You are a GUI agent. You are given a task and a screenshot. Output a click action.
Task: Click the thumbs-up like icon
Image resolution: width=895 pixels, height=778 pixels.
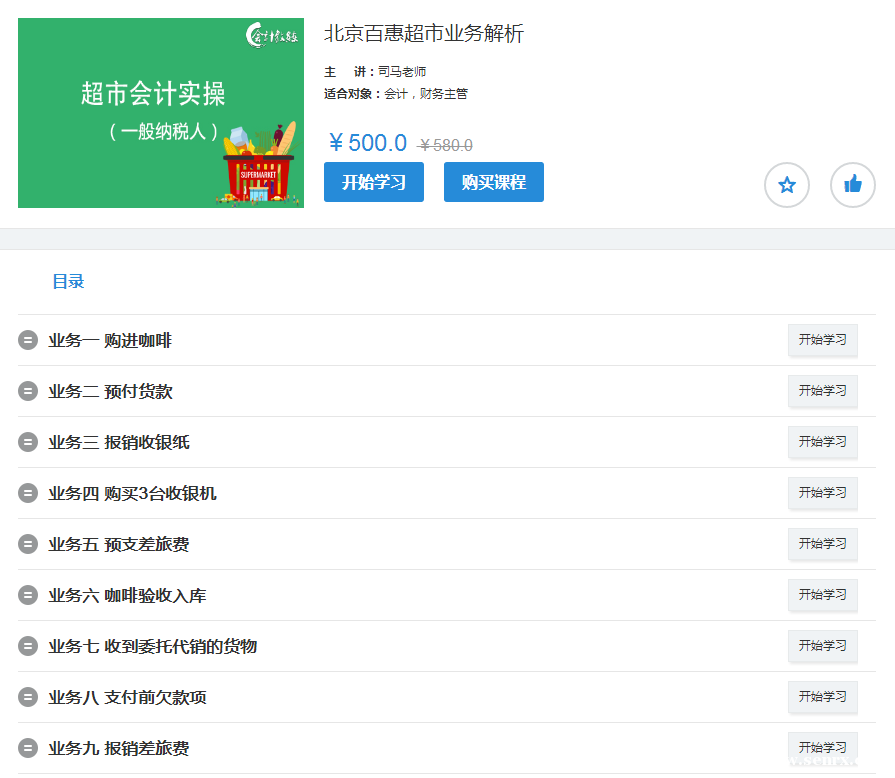(852, 185)
